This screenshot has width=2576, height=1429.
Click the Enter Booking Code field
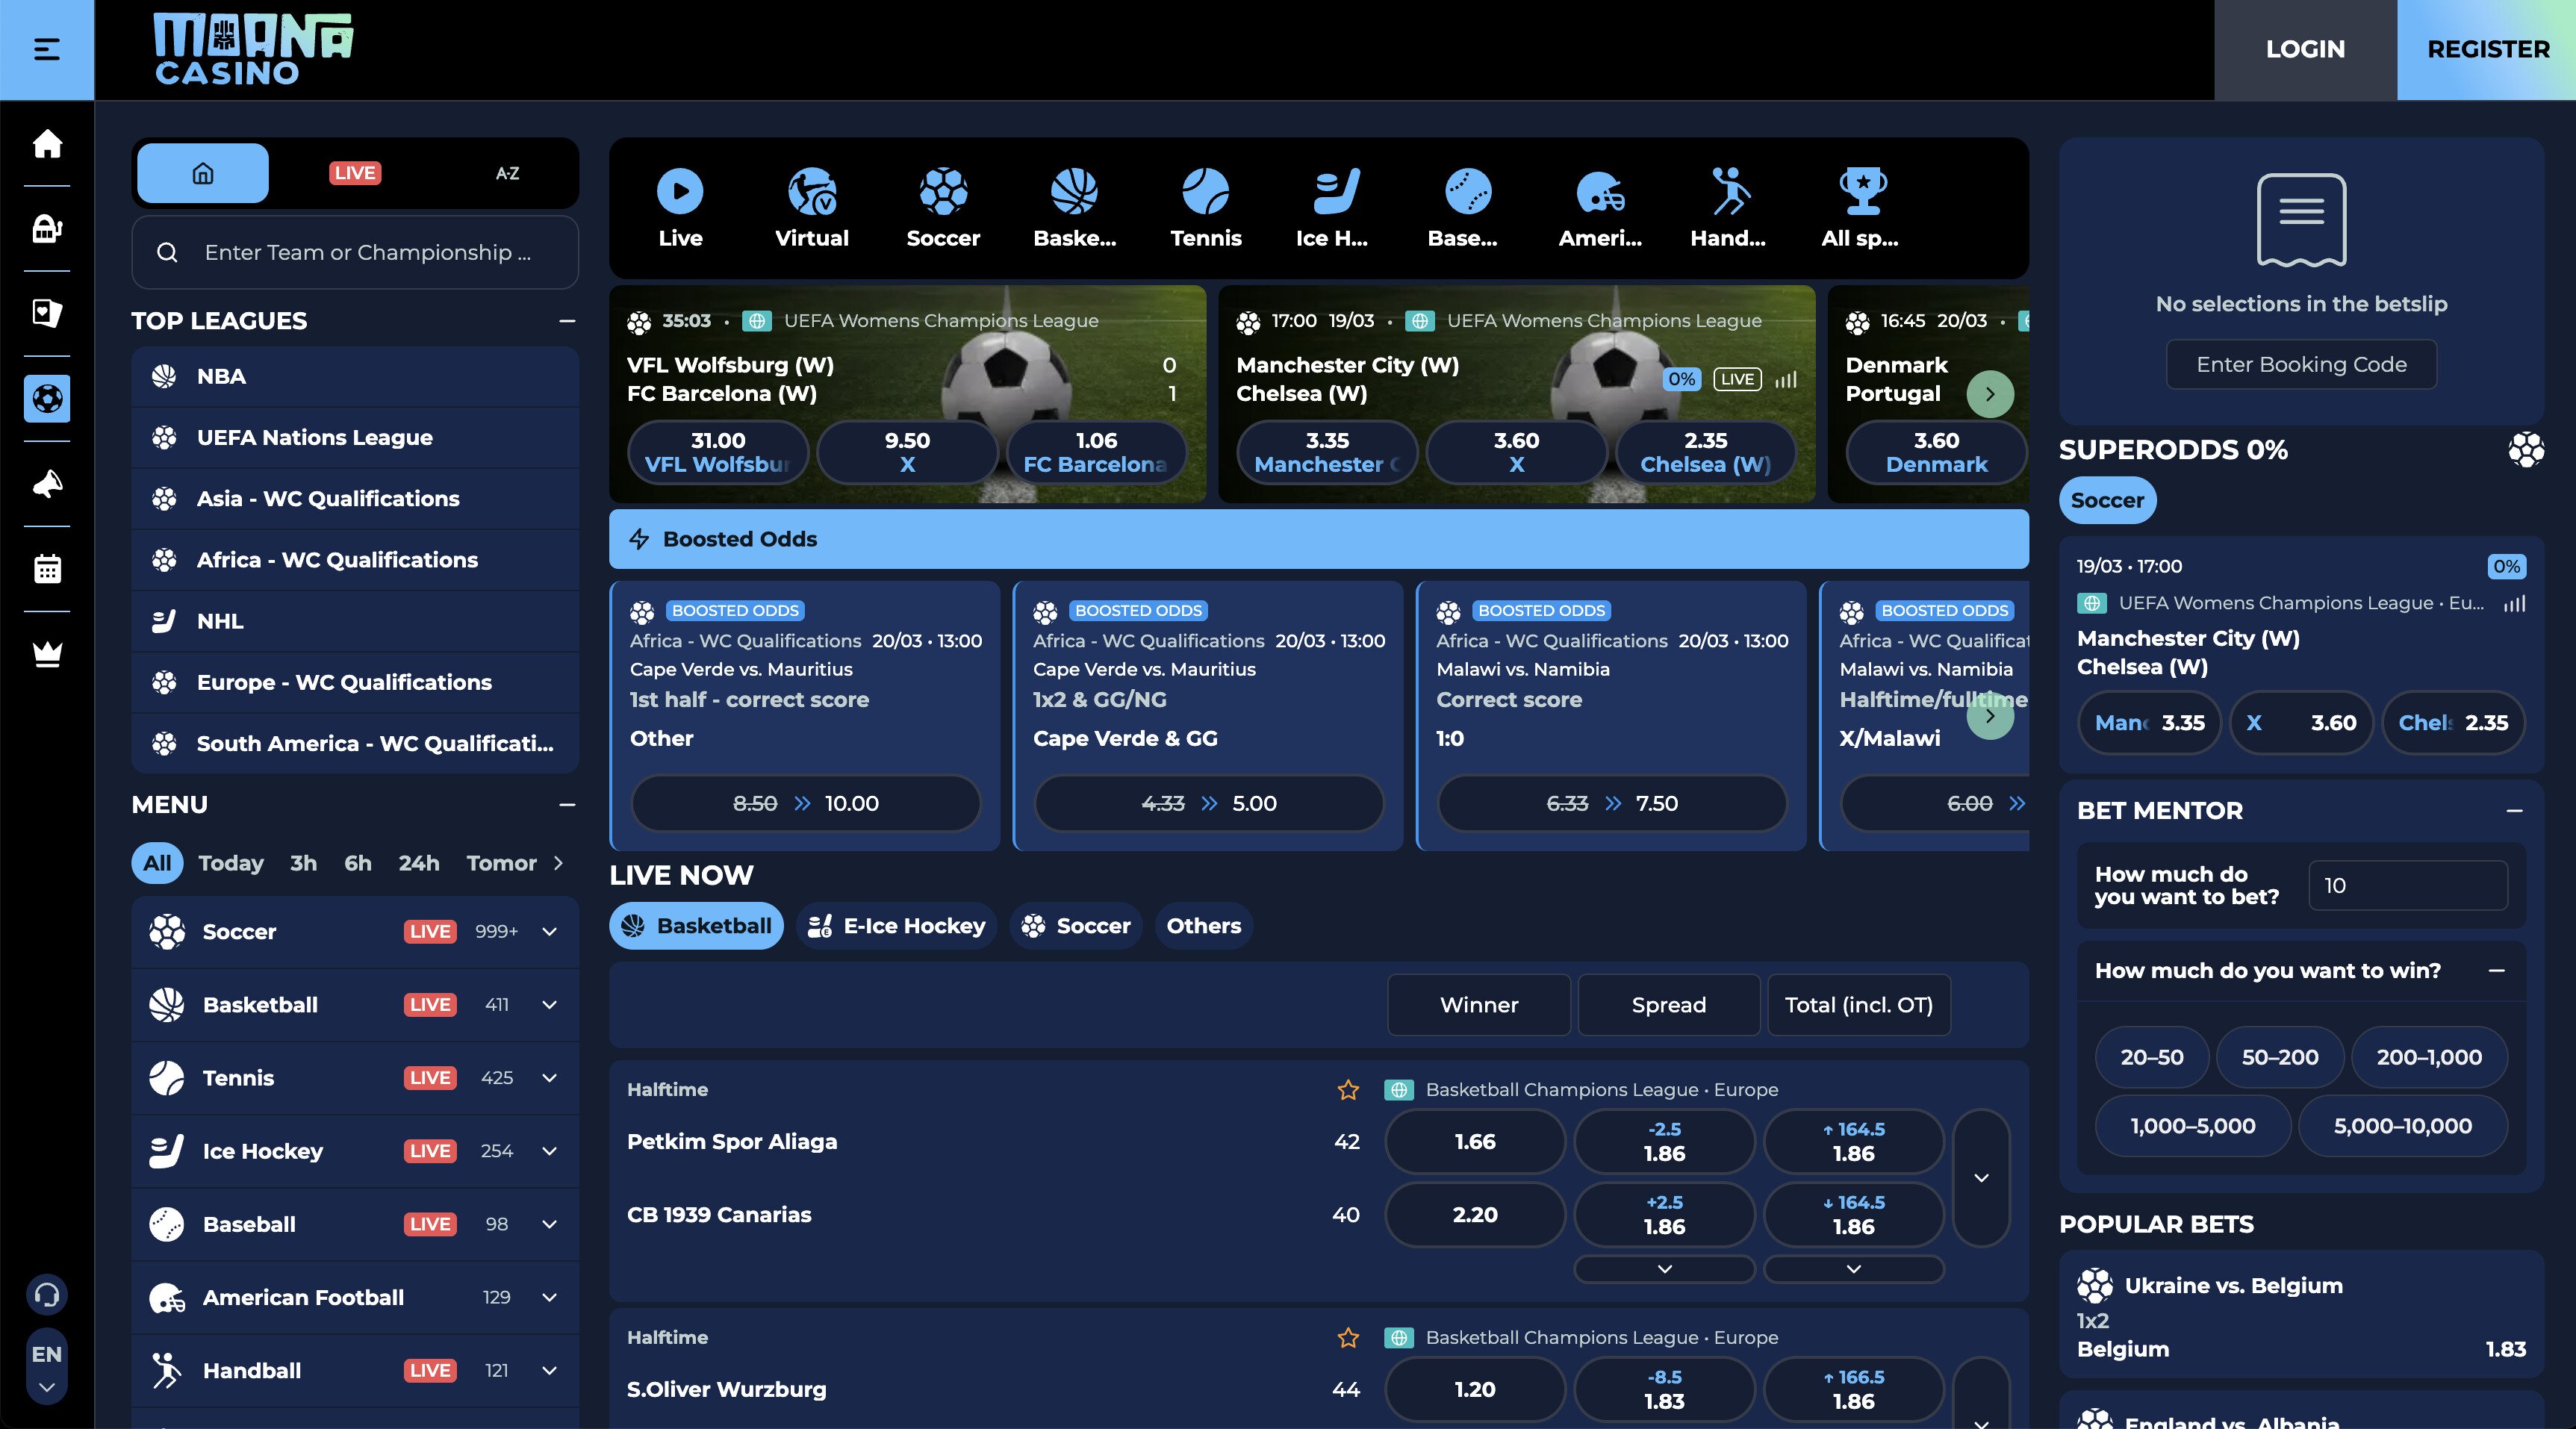coord(2301,364)
